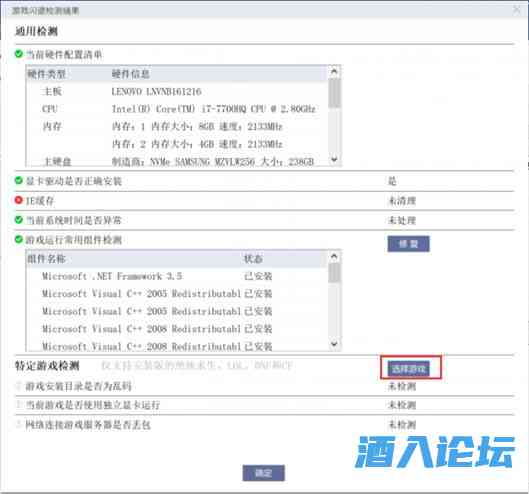Click the hardware list scroll-up arrow
The width and height of the screenshot is (529, 494).
[334, 71]
